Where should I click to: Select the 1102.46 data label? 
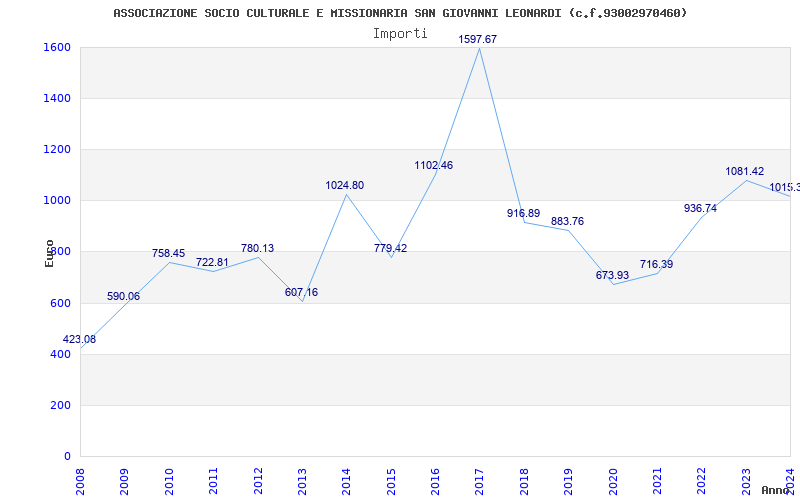434,165
